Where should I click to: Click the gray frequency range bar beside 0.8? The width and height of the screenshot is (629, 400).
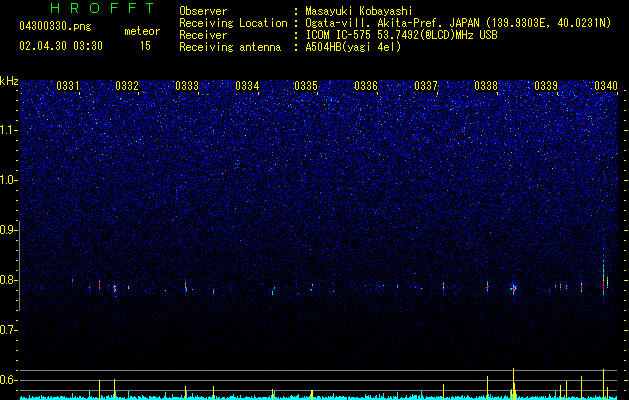pyautogui.click(x=20, y=266)
